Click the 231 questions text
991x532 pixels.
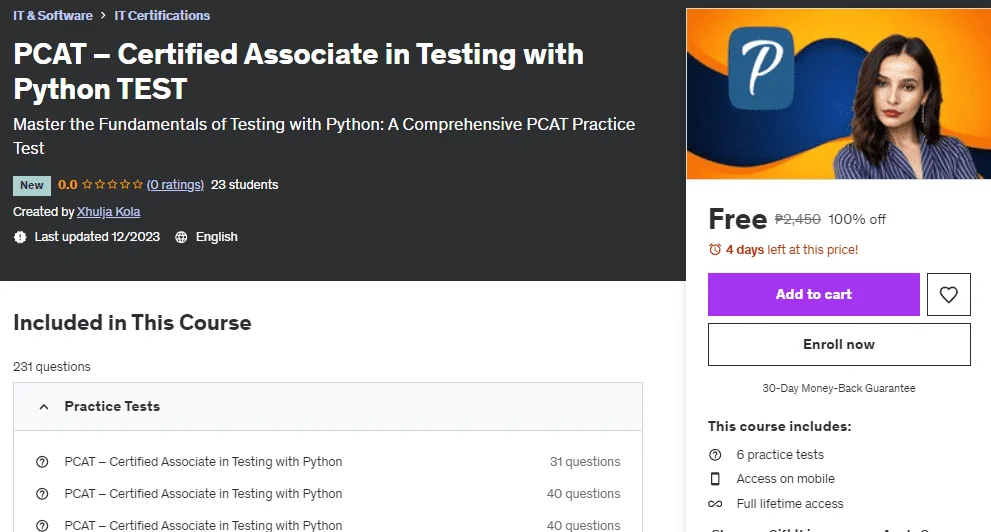coord(52,366)
